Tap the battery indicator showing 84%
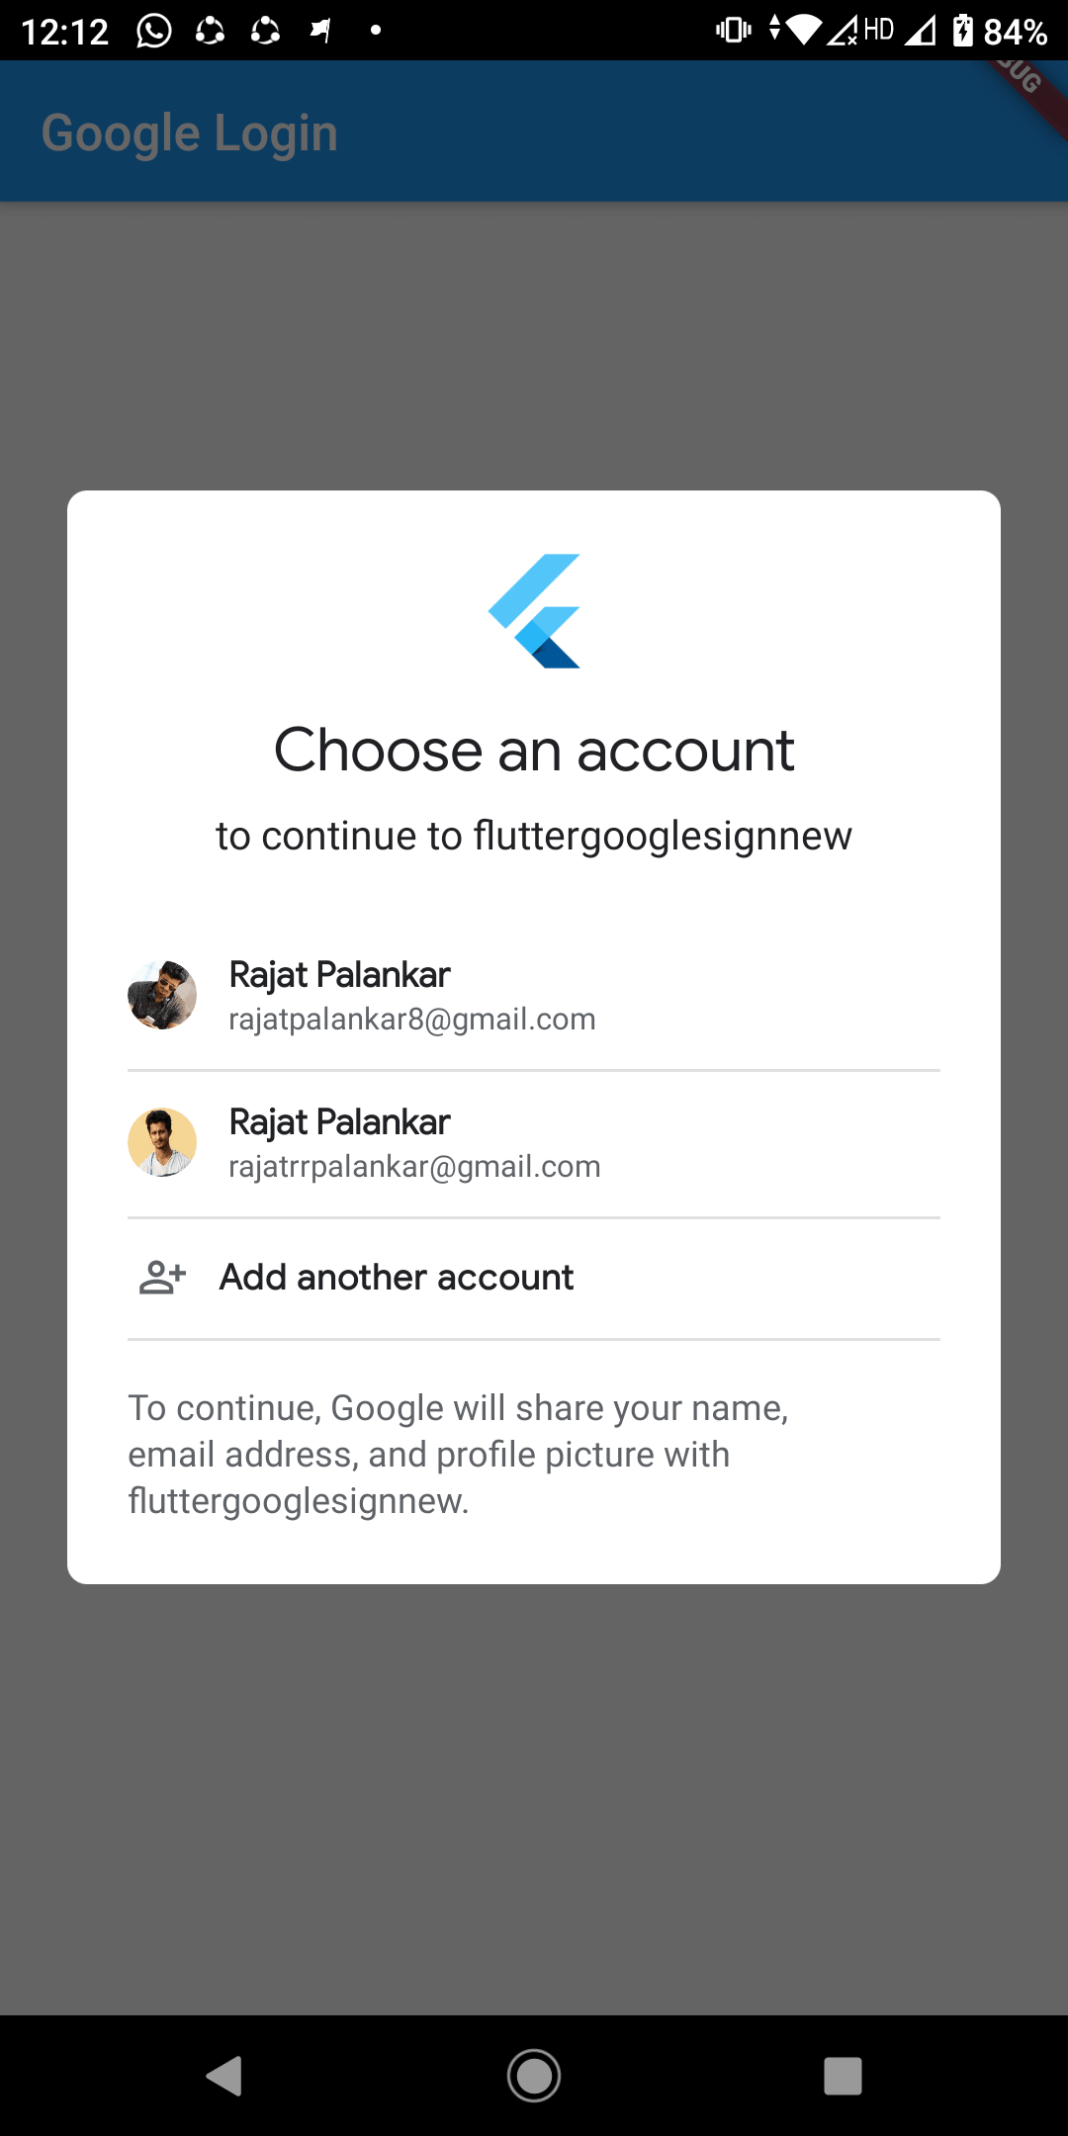 pos(1000,31)
